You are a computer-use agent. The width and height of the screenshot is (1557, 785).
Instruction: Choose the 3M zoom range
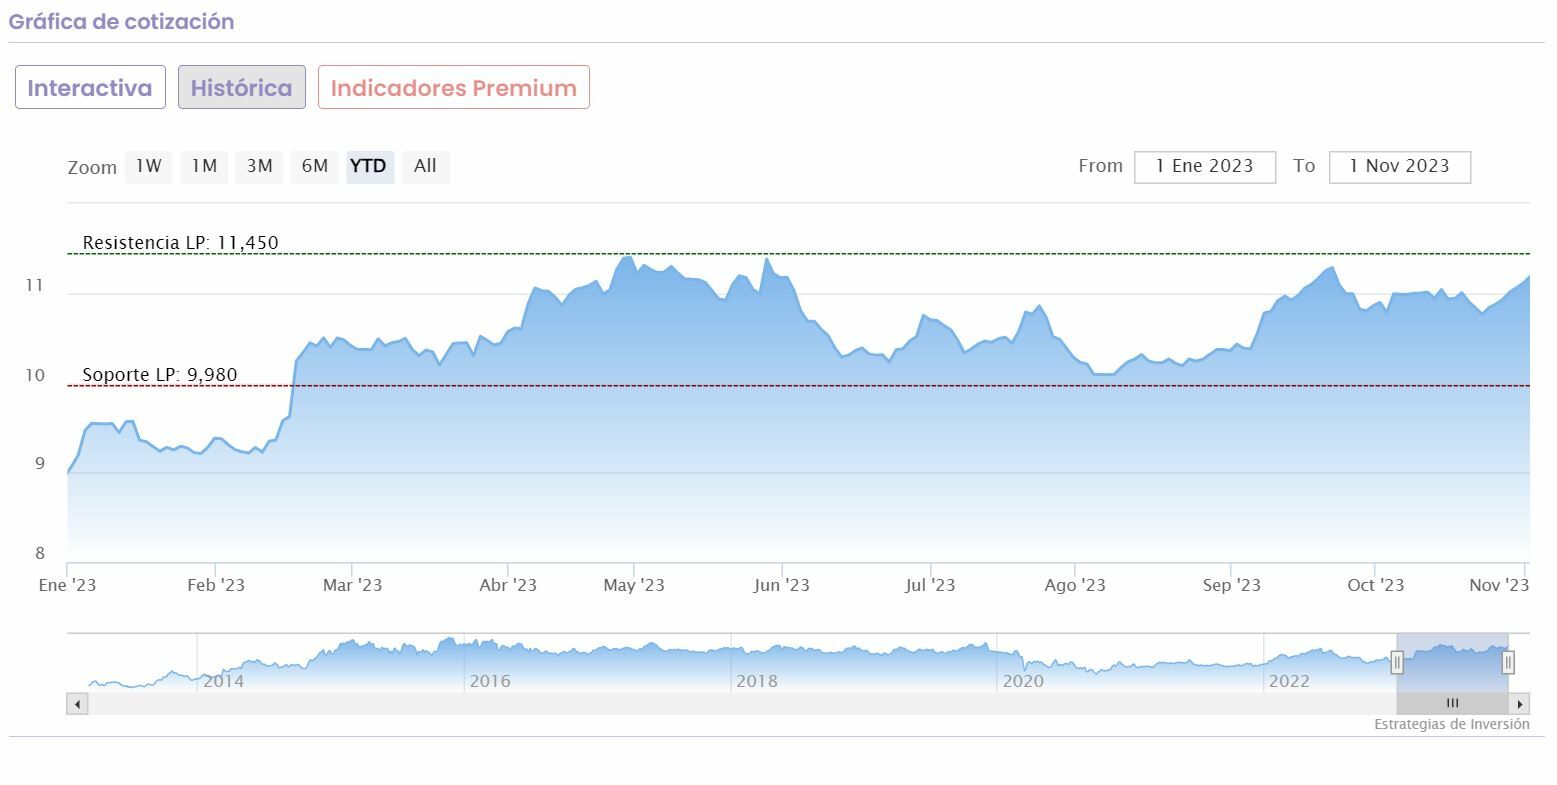point(259,166)
